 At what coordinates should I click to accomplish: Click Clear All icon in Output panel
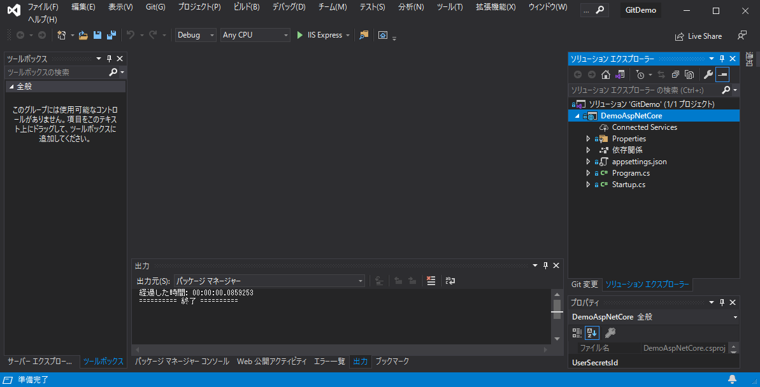click(431, 281)
